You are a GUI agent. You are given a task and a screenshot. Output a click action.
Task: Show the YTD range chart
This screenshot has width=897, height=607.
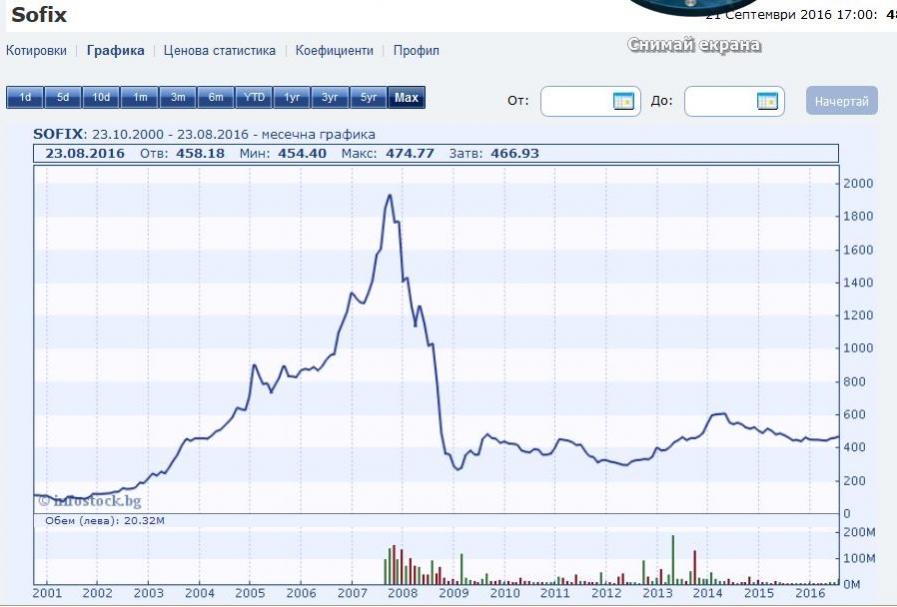click(254, 97)
